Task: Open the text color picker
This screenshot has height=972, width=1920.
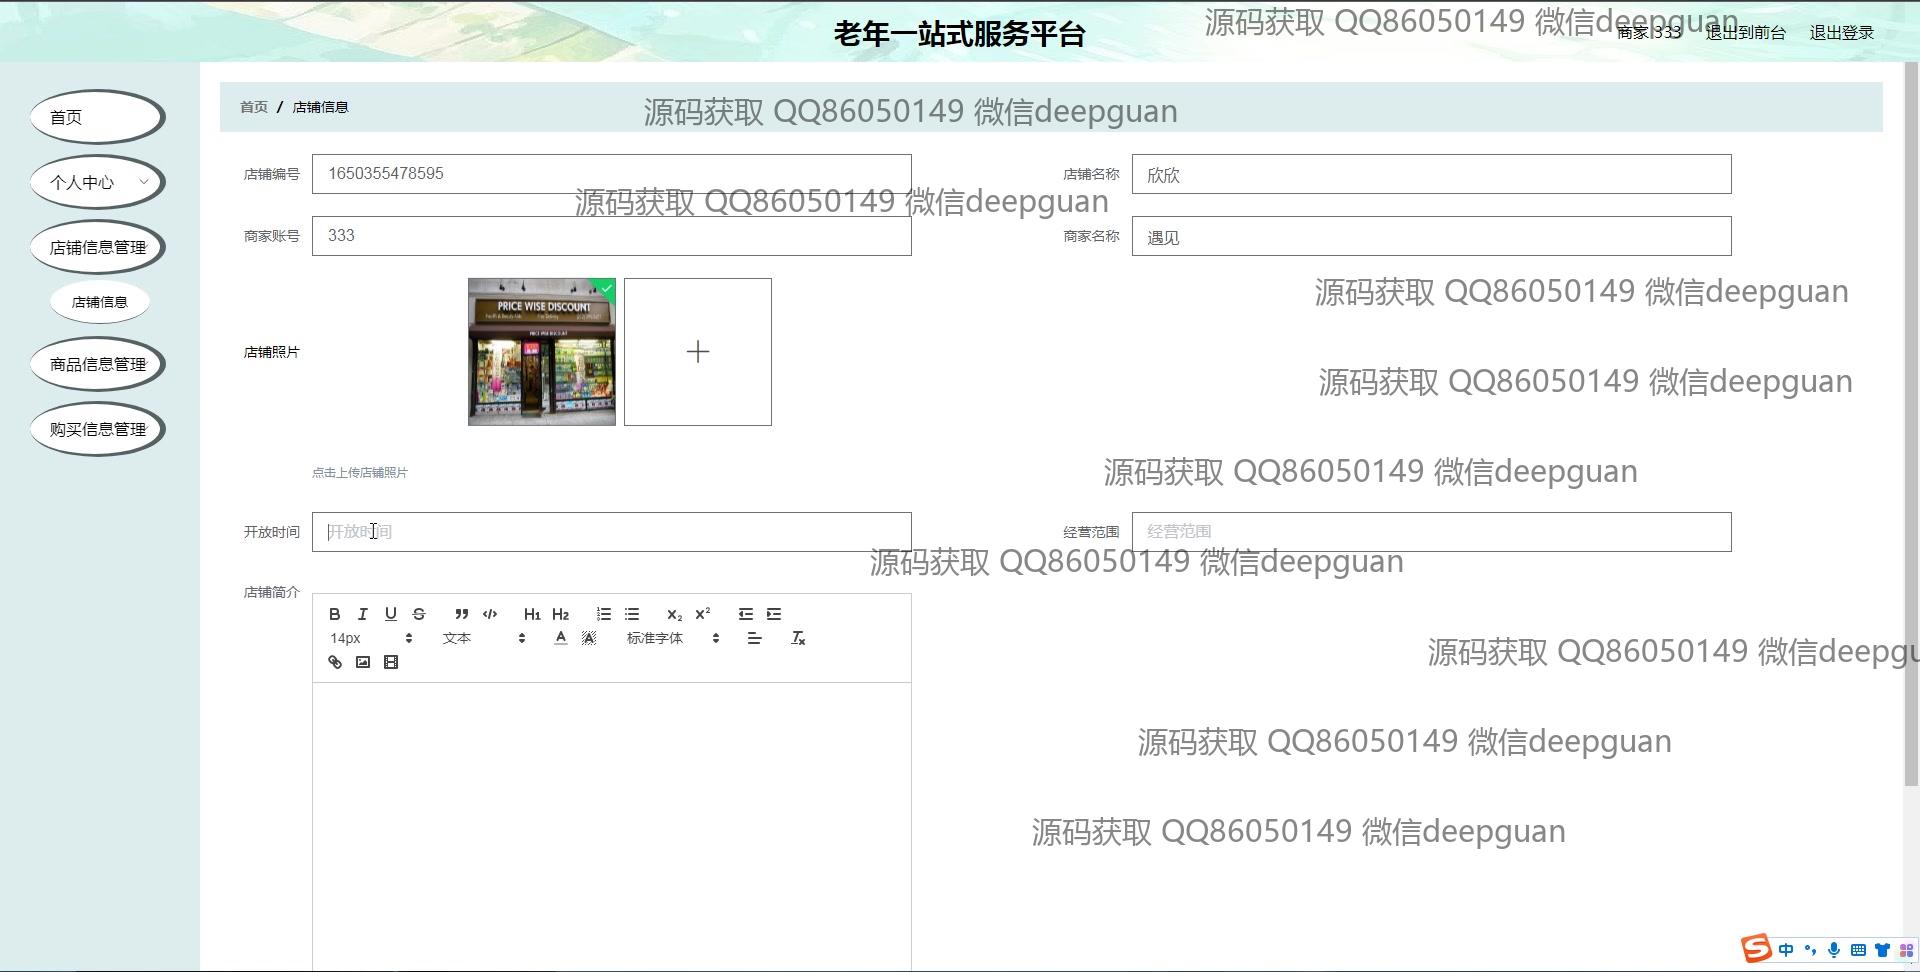Action: click(x=561, y=638)
